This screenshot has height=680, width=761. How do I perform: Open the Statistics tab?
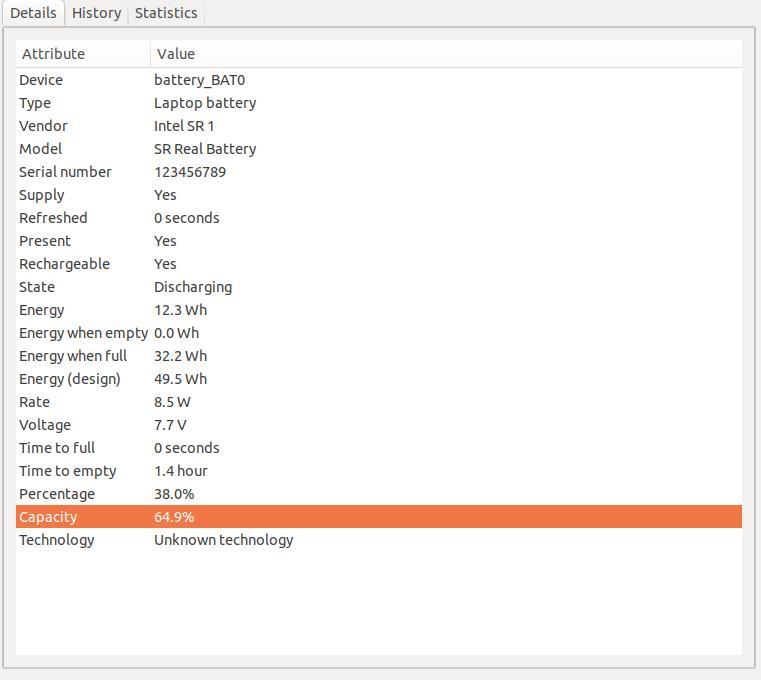(166, 13)
